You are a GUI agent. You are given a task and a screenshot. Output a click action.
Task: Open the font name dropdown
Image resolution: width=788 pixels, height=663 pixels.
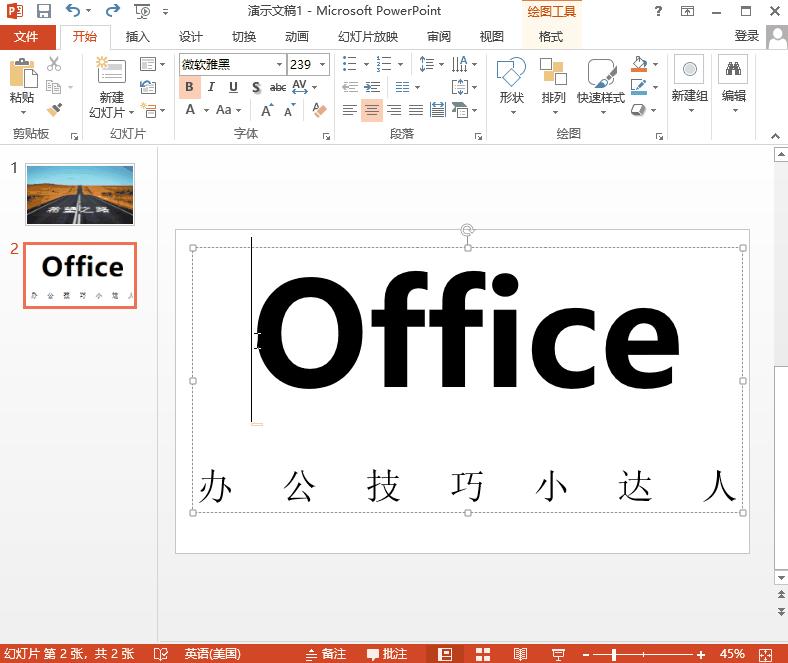(x=279, y=64)
